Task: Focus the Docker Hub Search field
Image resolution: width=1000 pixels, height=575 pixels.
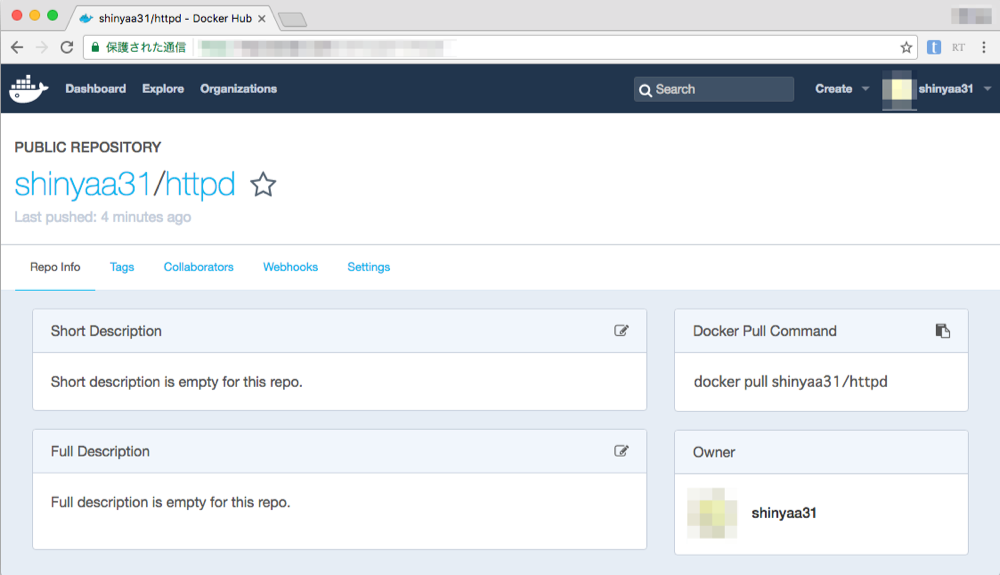Action: point(714,89)
